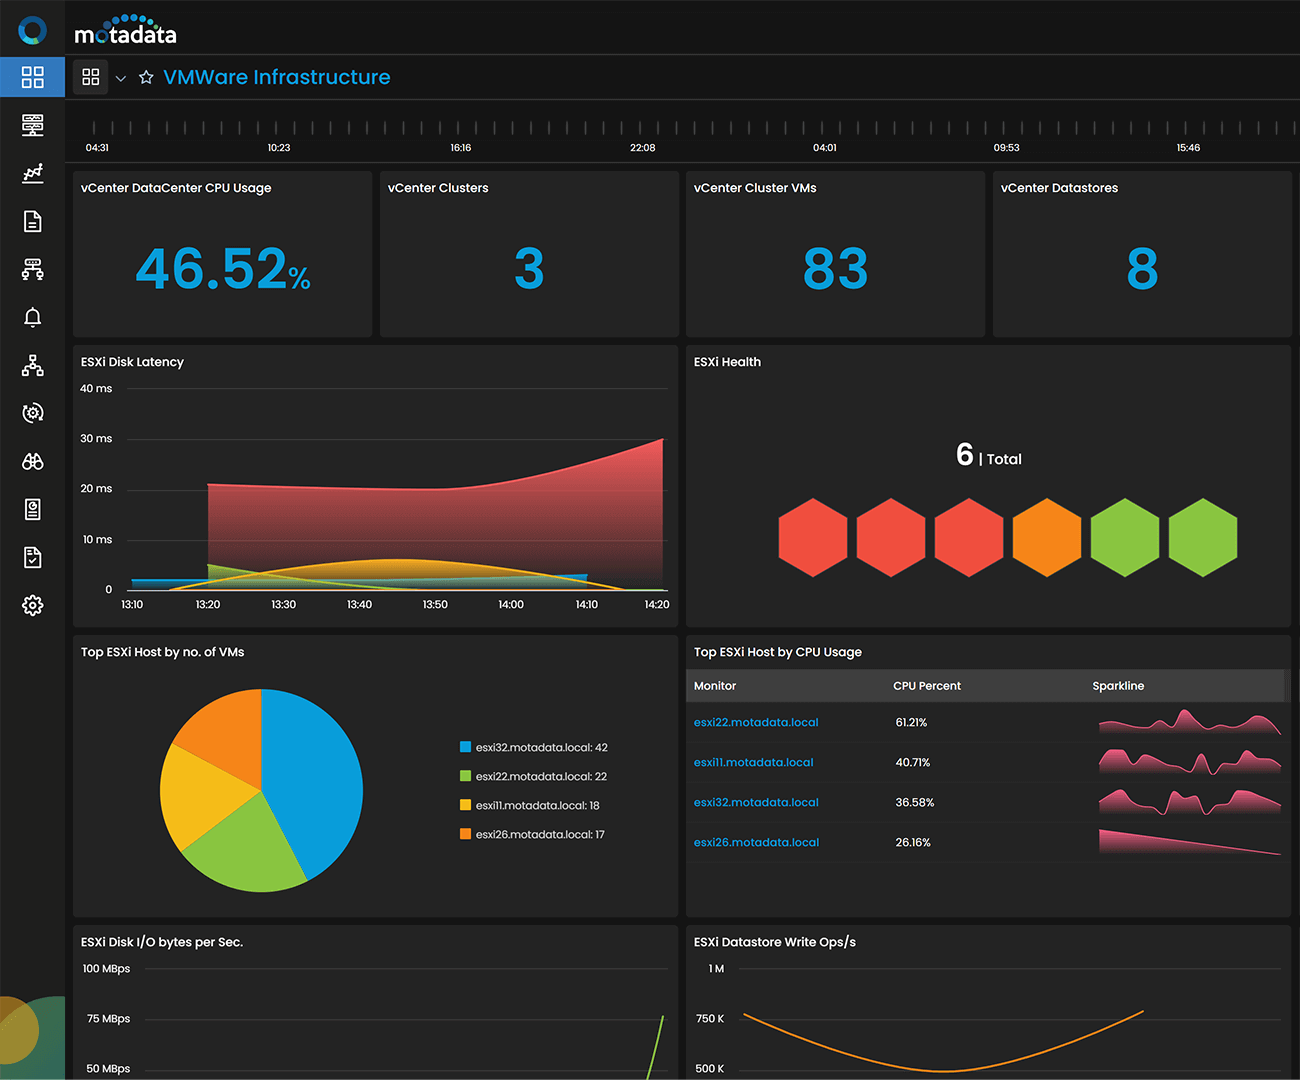Toggle esxi26.motadata.local legend entry in pie chart
The width and height of the screenshot is (1300, 1080).
click(539, 834)
